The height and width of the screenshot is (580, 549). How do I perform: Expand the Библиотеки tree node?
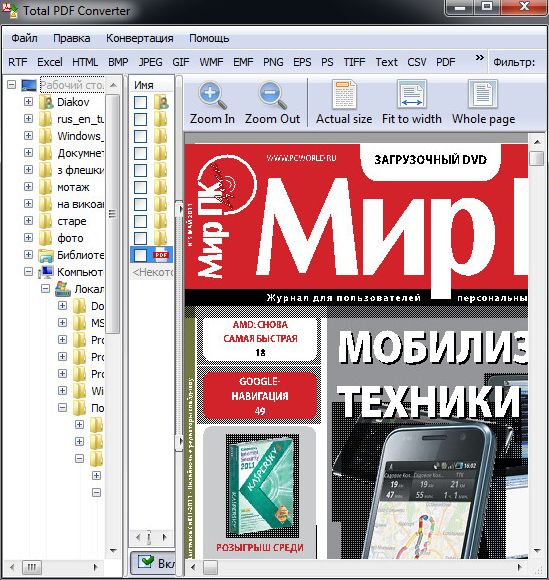pyautogui.click(x=28, y=255)
